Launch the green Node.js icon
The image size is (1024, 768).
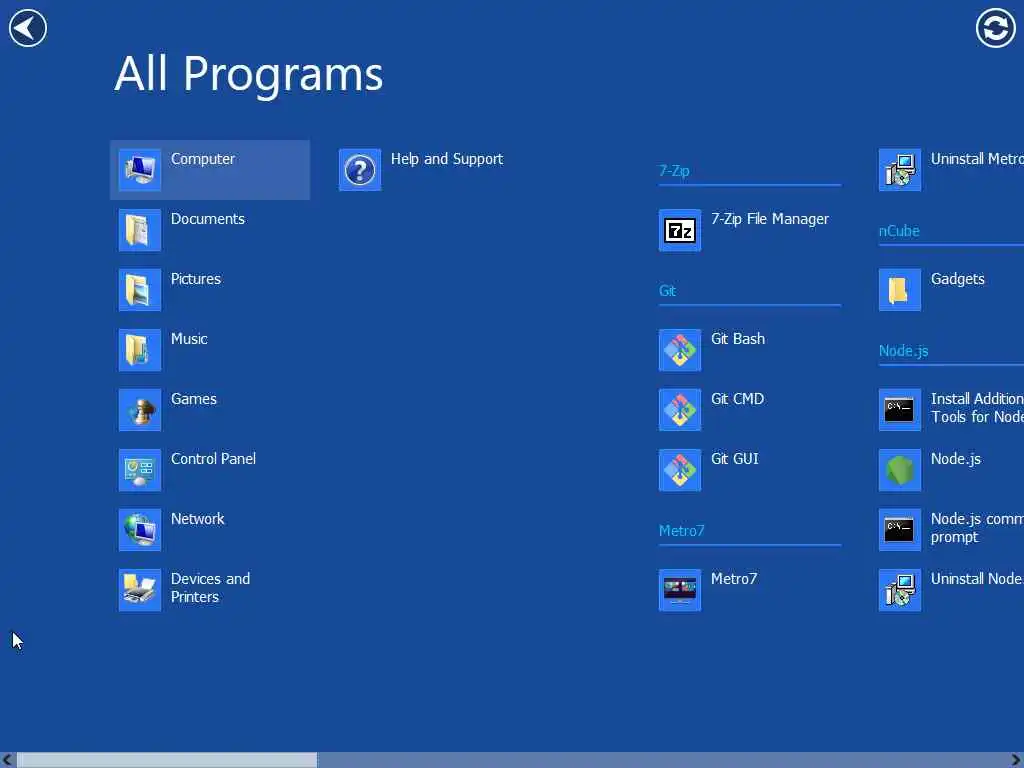900,470
